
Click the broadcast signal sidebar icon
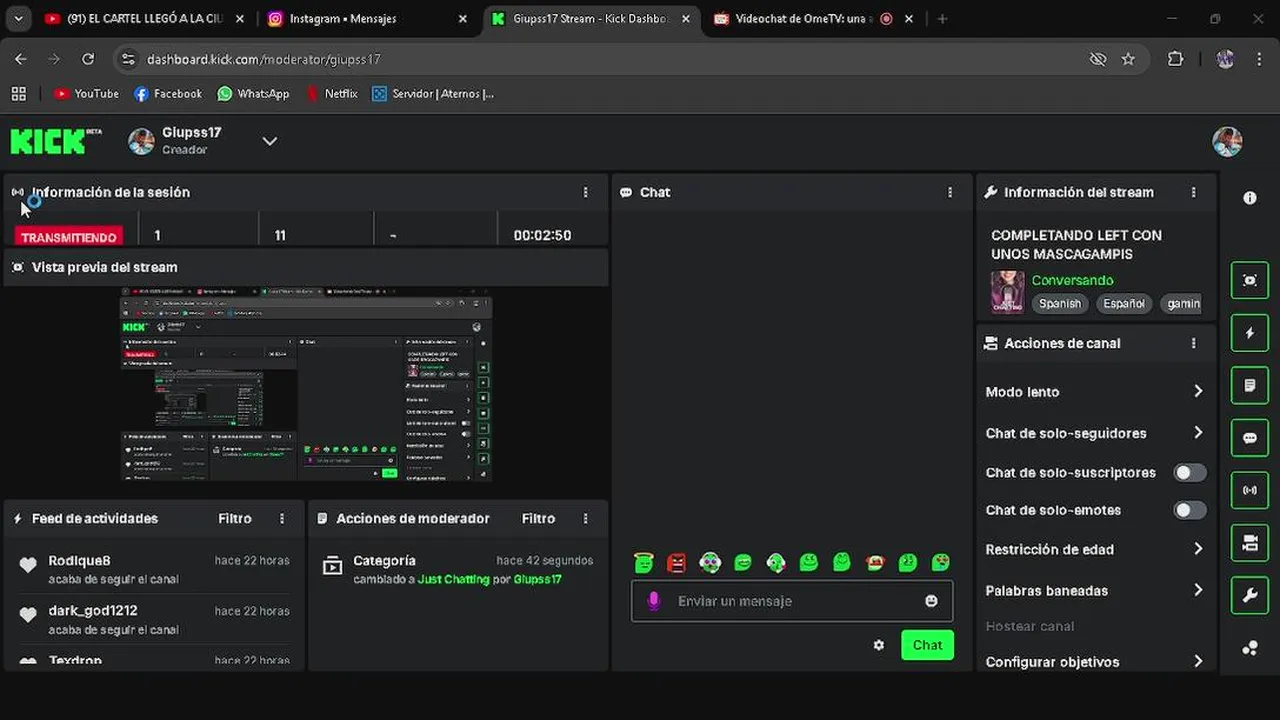pyautogui.click(x=1250, y=490)
